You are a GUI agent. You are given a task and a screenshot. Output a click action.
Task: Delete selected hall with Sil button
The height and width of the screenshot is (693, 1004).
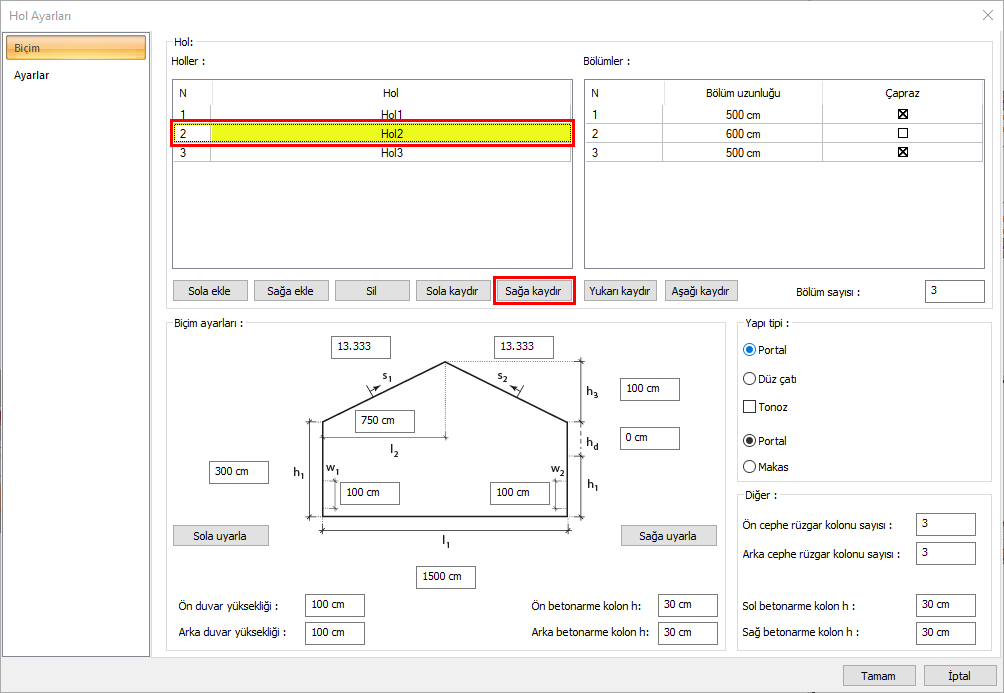click(372, 291)
